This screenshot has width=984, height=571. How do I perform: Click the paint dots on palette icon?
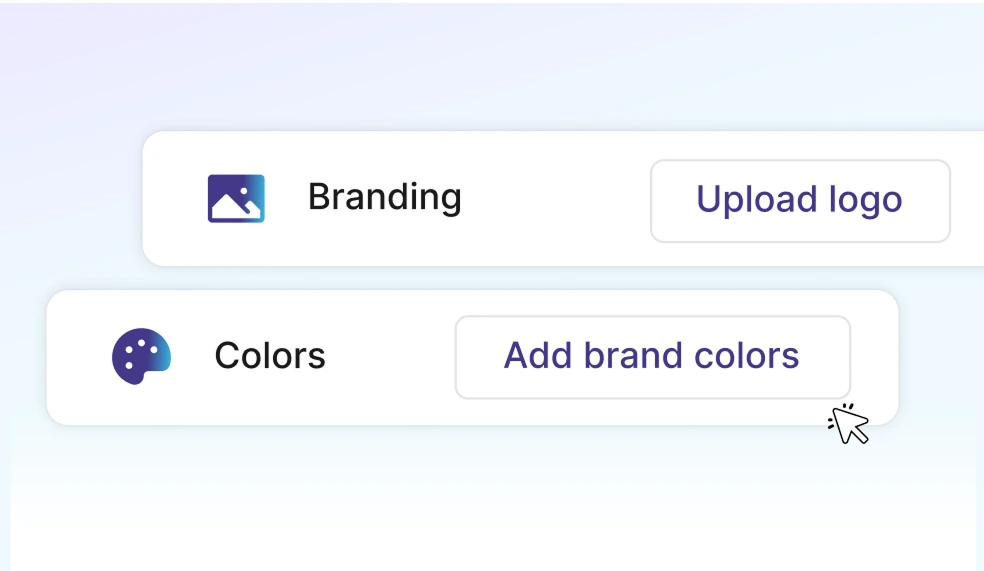point(143,345)
